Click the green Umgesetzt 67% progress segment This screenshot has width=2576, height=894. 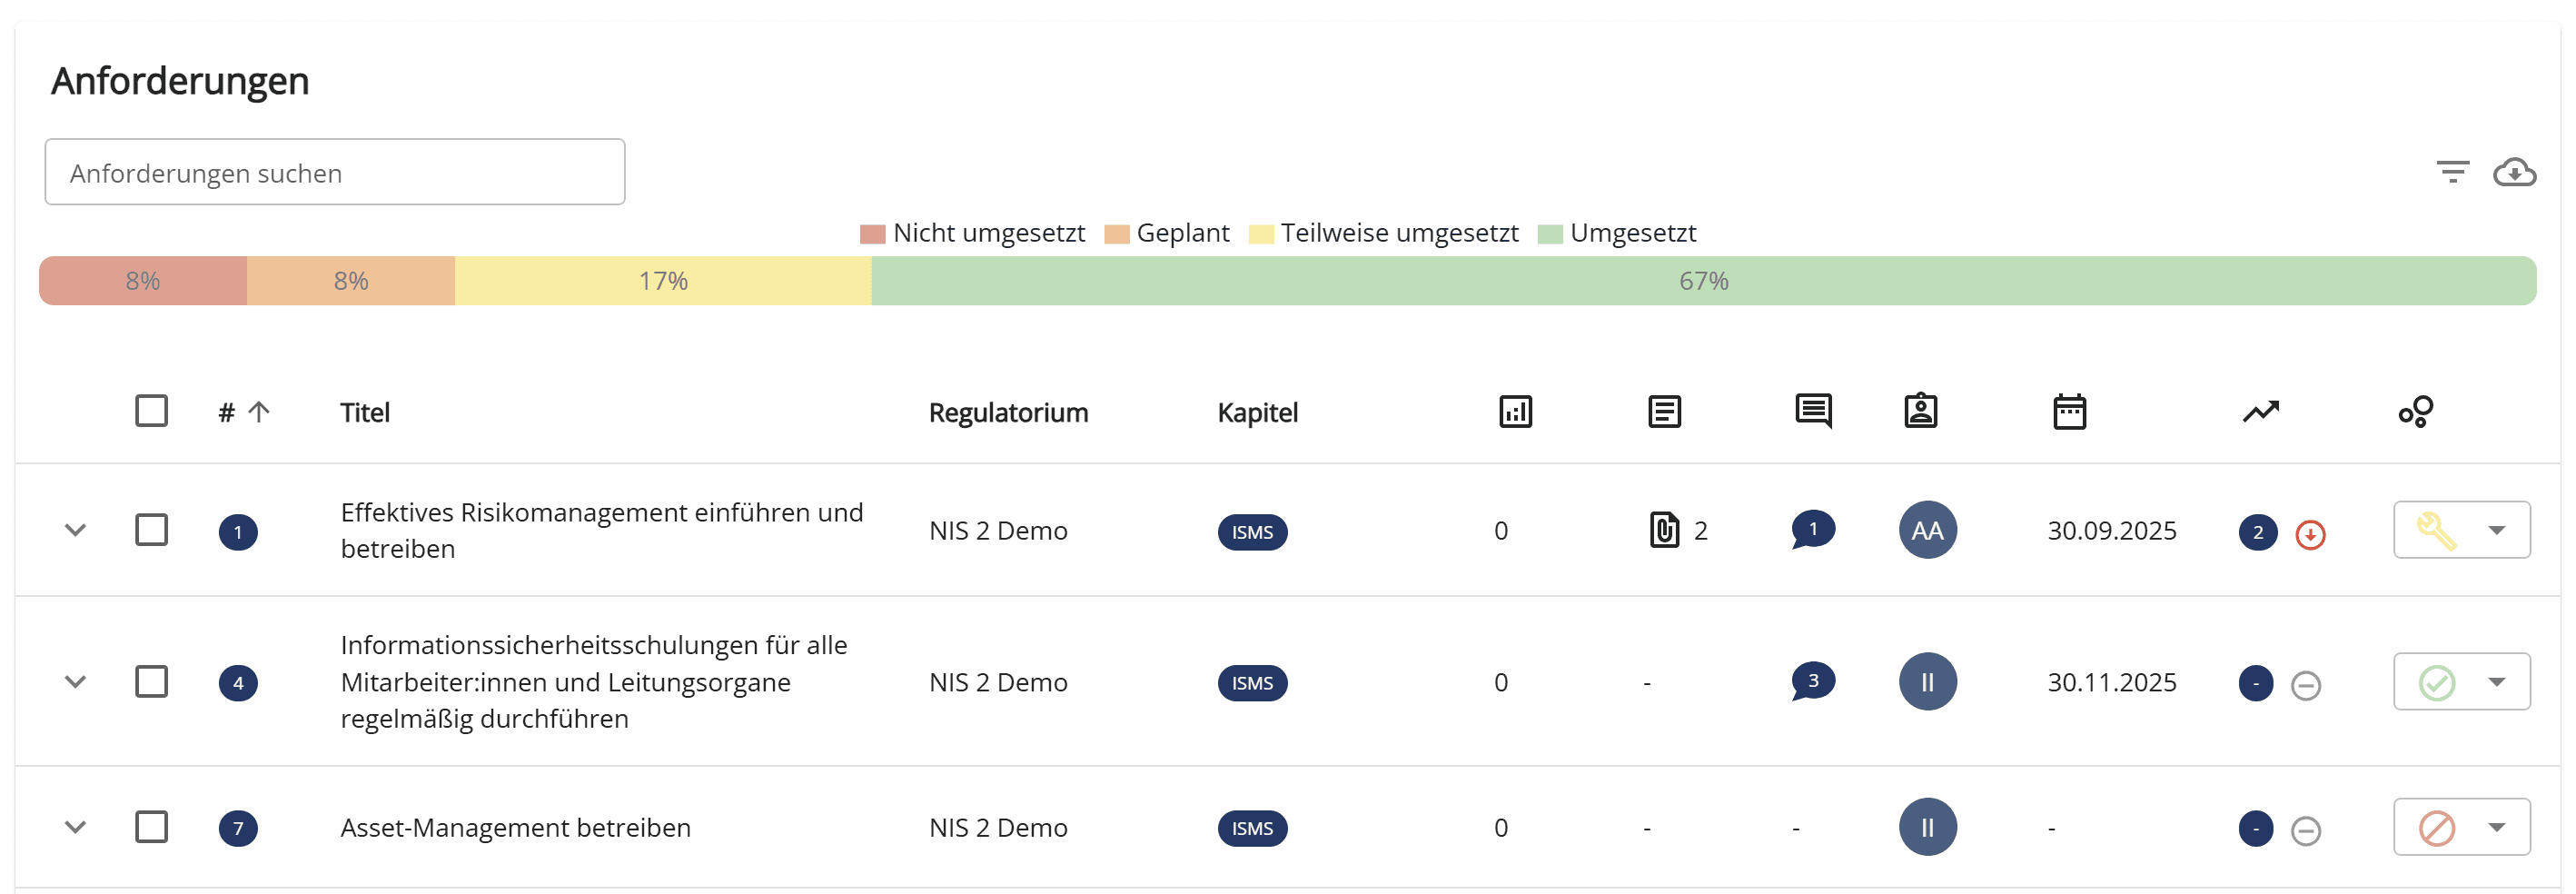[1703, 281]
